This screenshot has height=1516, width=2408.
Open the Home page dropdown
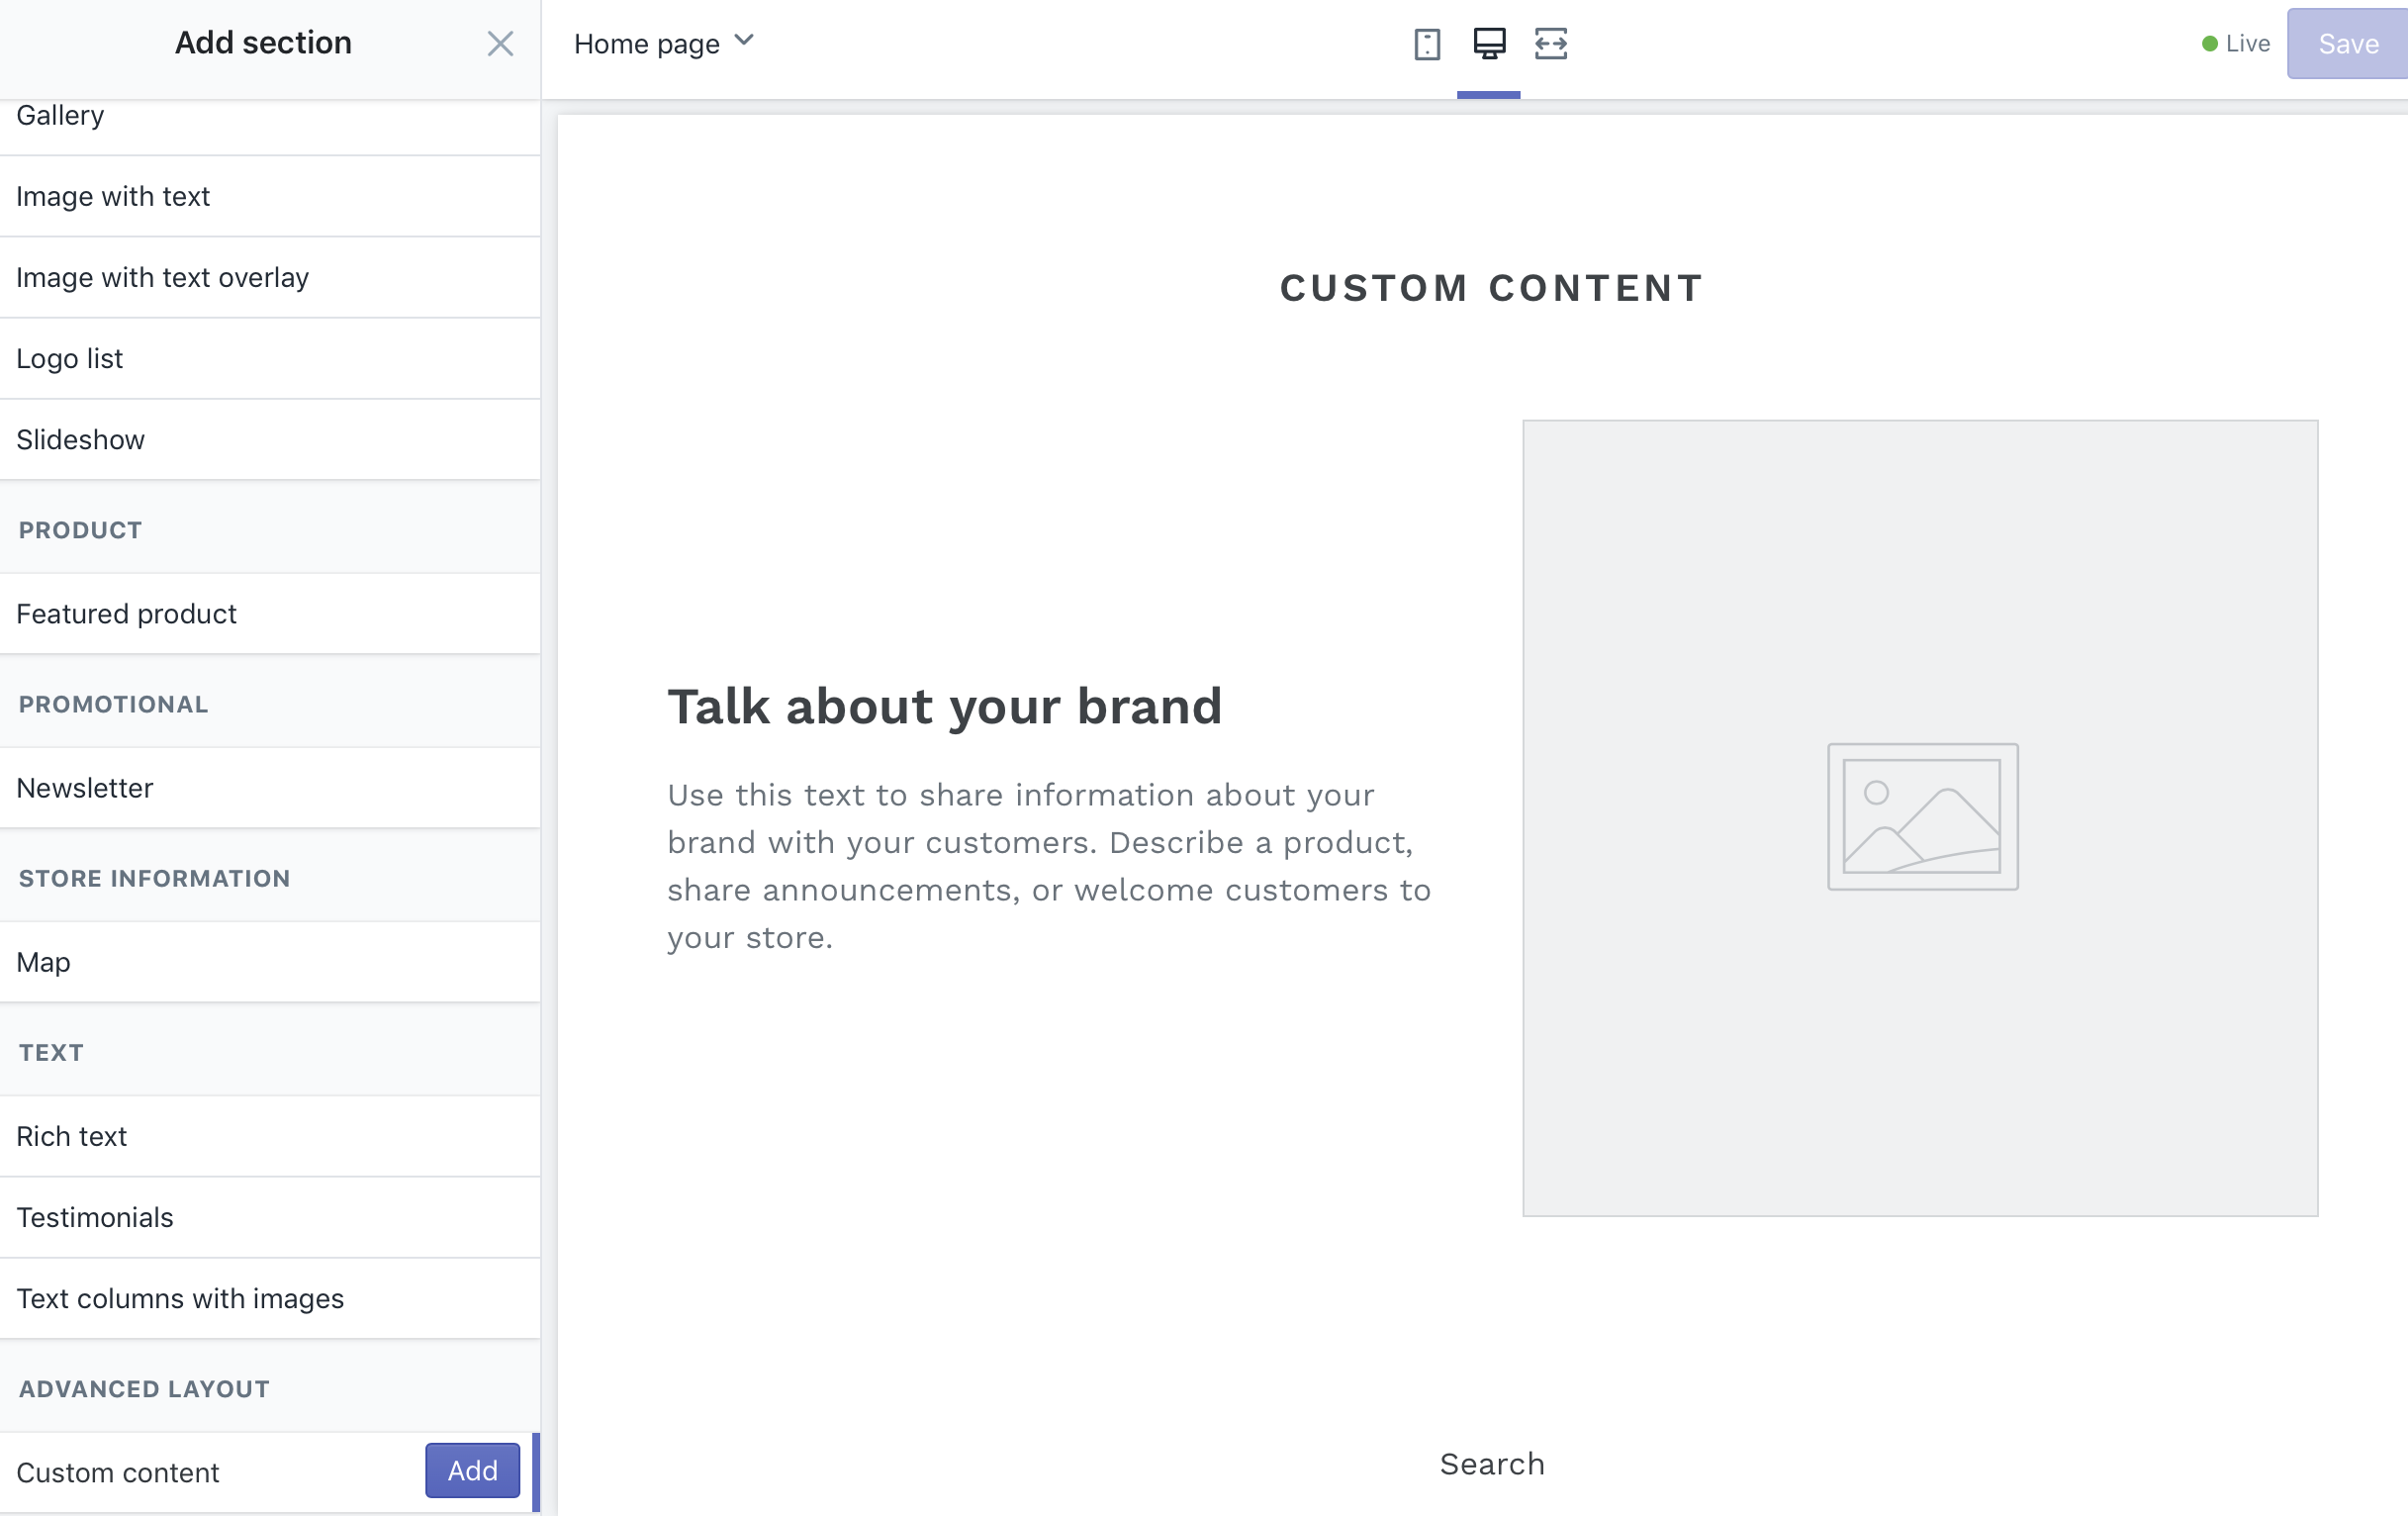(x=664, y=44)
